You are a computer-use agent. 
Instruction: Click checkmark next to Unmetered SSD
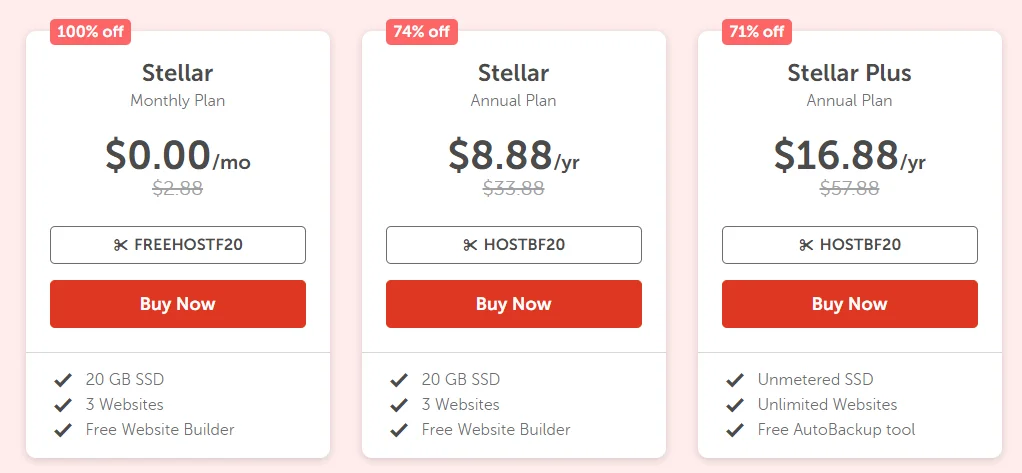tap(735, 380)
